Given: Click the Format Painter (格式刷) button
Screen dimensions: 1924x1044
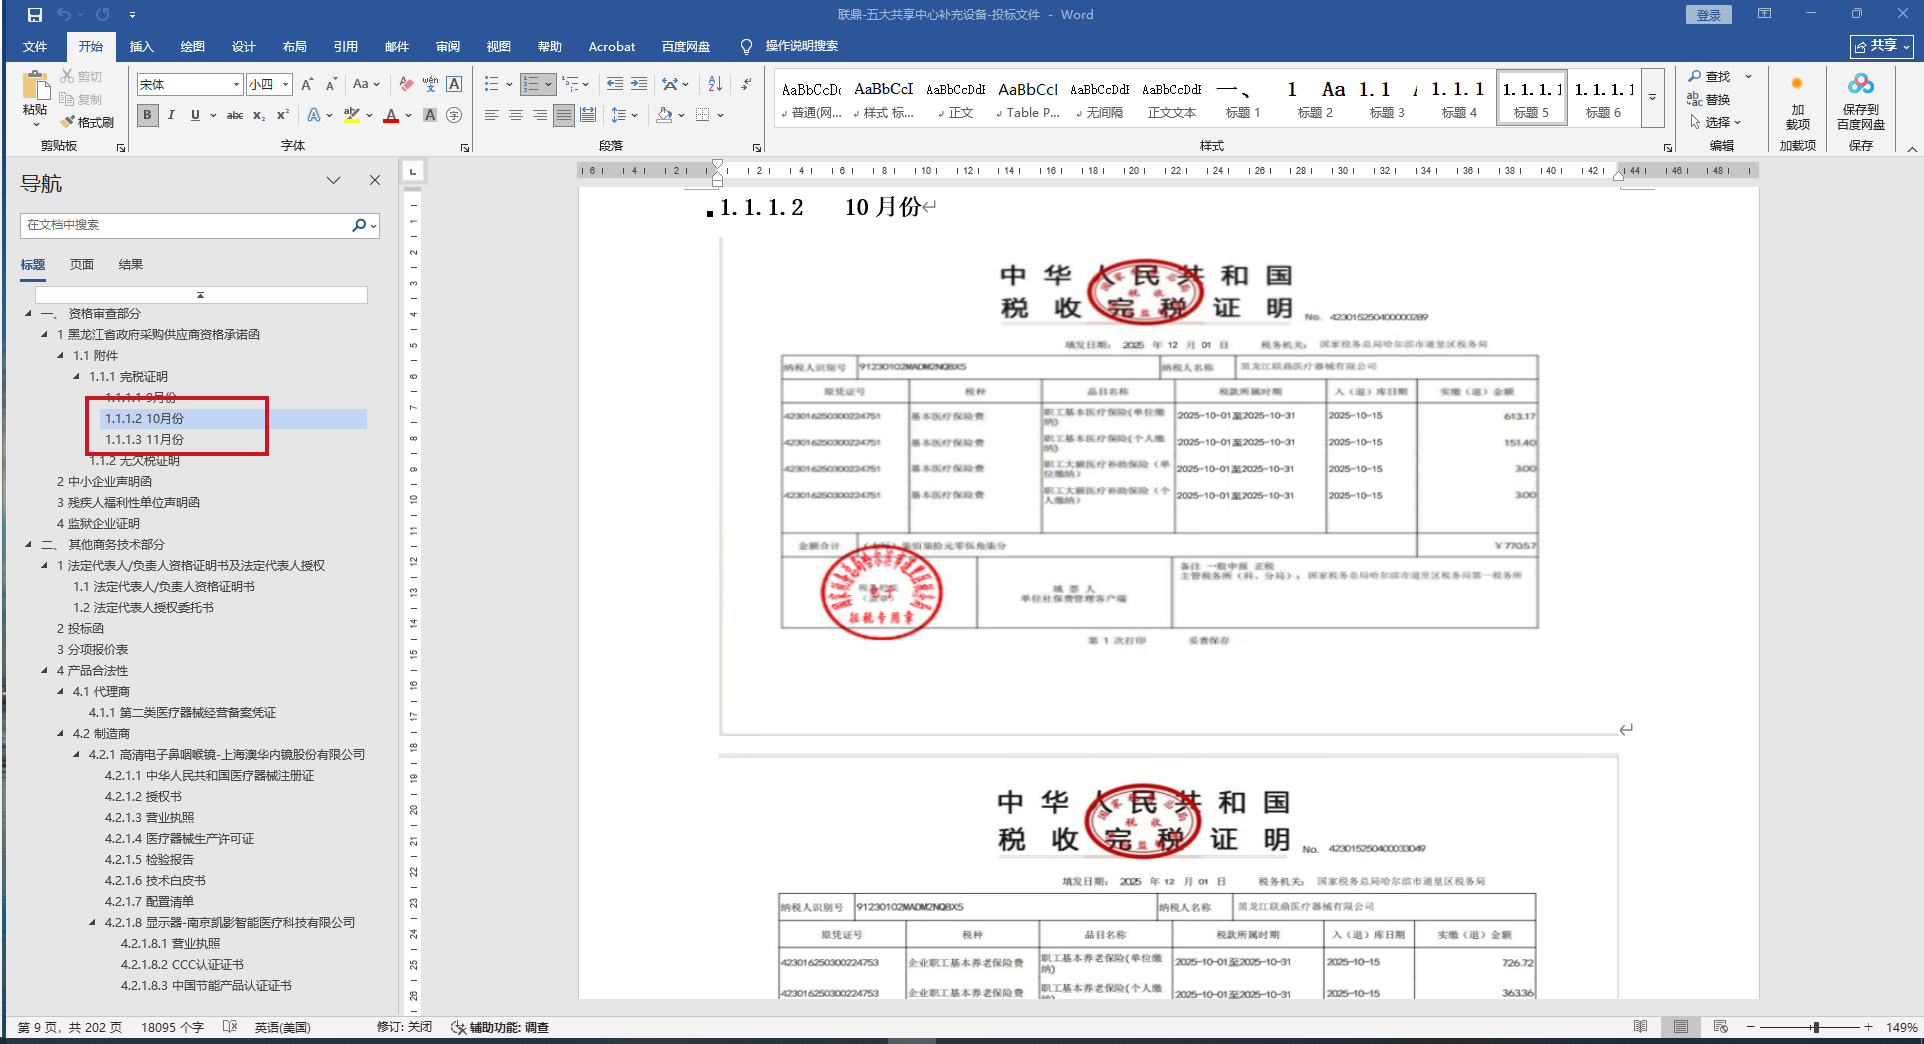Looking at the screenshot, I should [87, 122].
